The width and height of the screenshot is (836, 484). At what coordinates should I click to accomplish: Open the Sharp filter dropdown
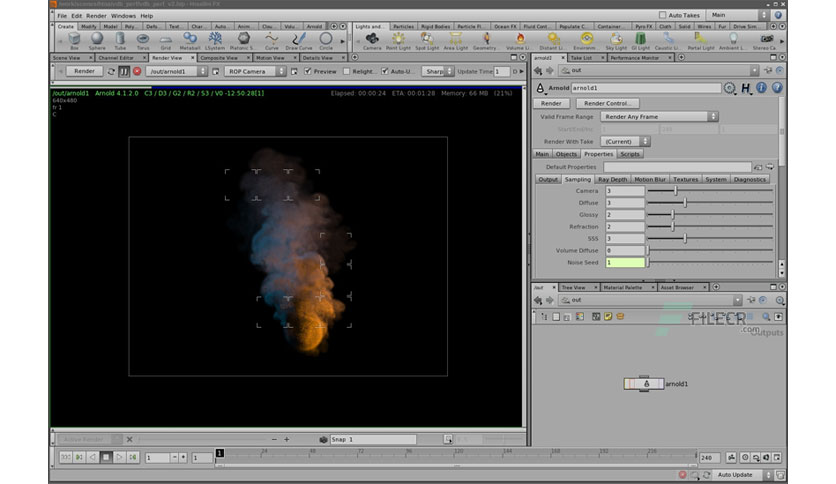[x=438, y=71]
